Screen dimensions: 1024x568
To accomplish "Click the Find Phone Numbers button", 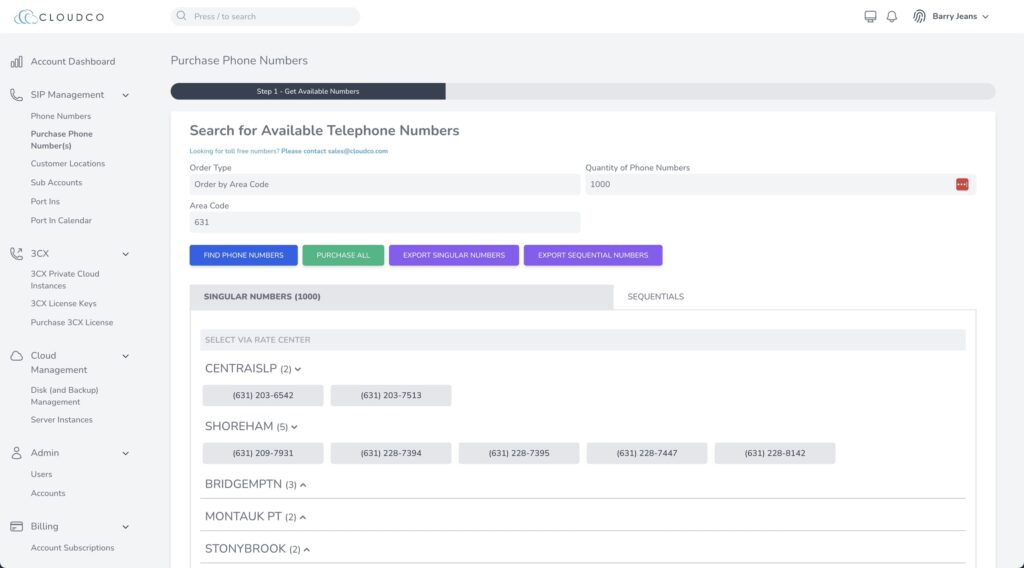I will pyautogui.click(x=243, y=256).
